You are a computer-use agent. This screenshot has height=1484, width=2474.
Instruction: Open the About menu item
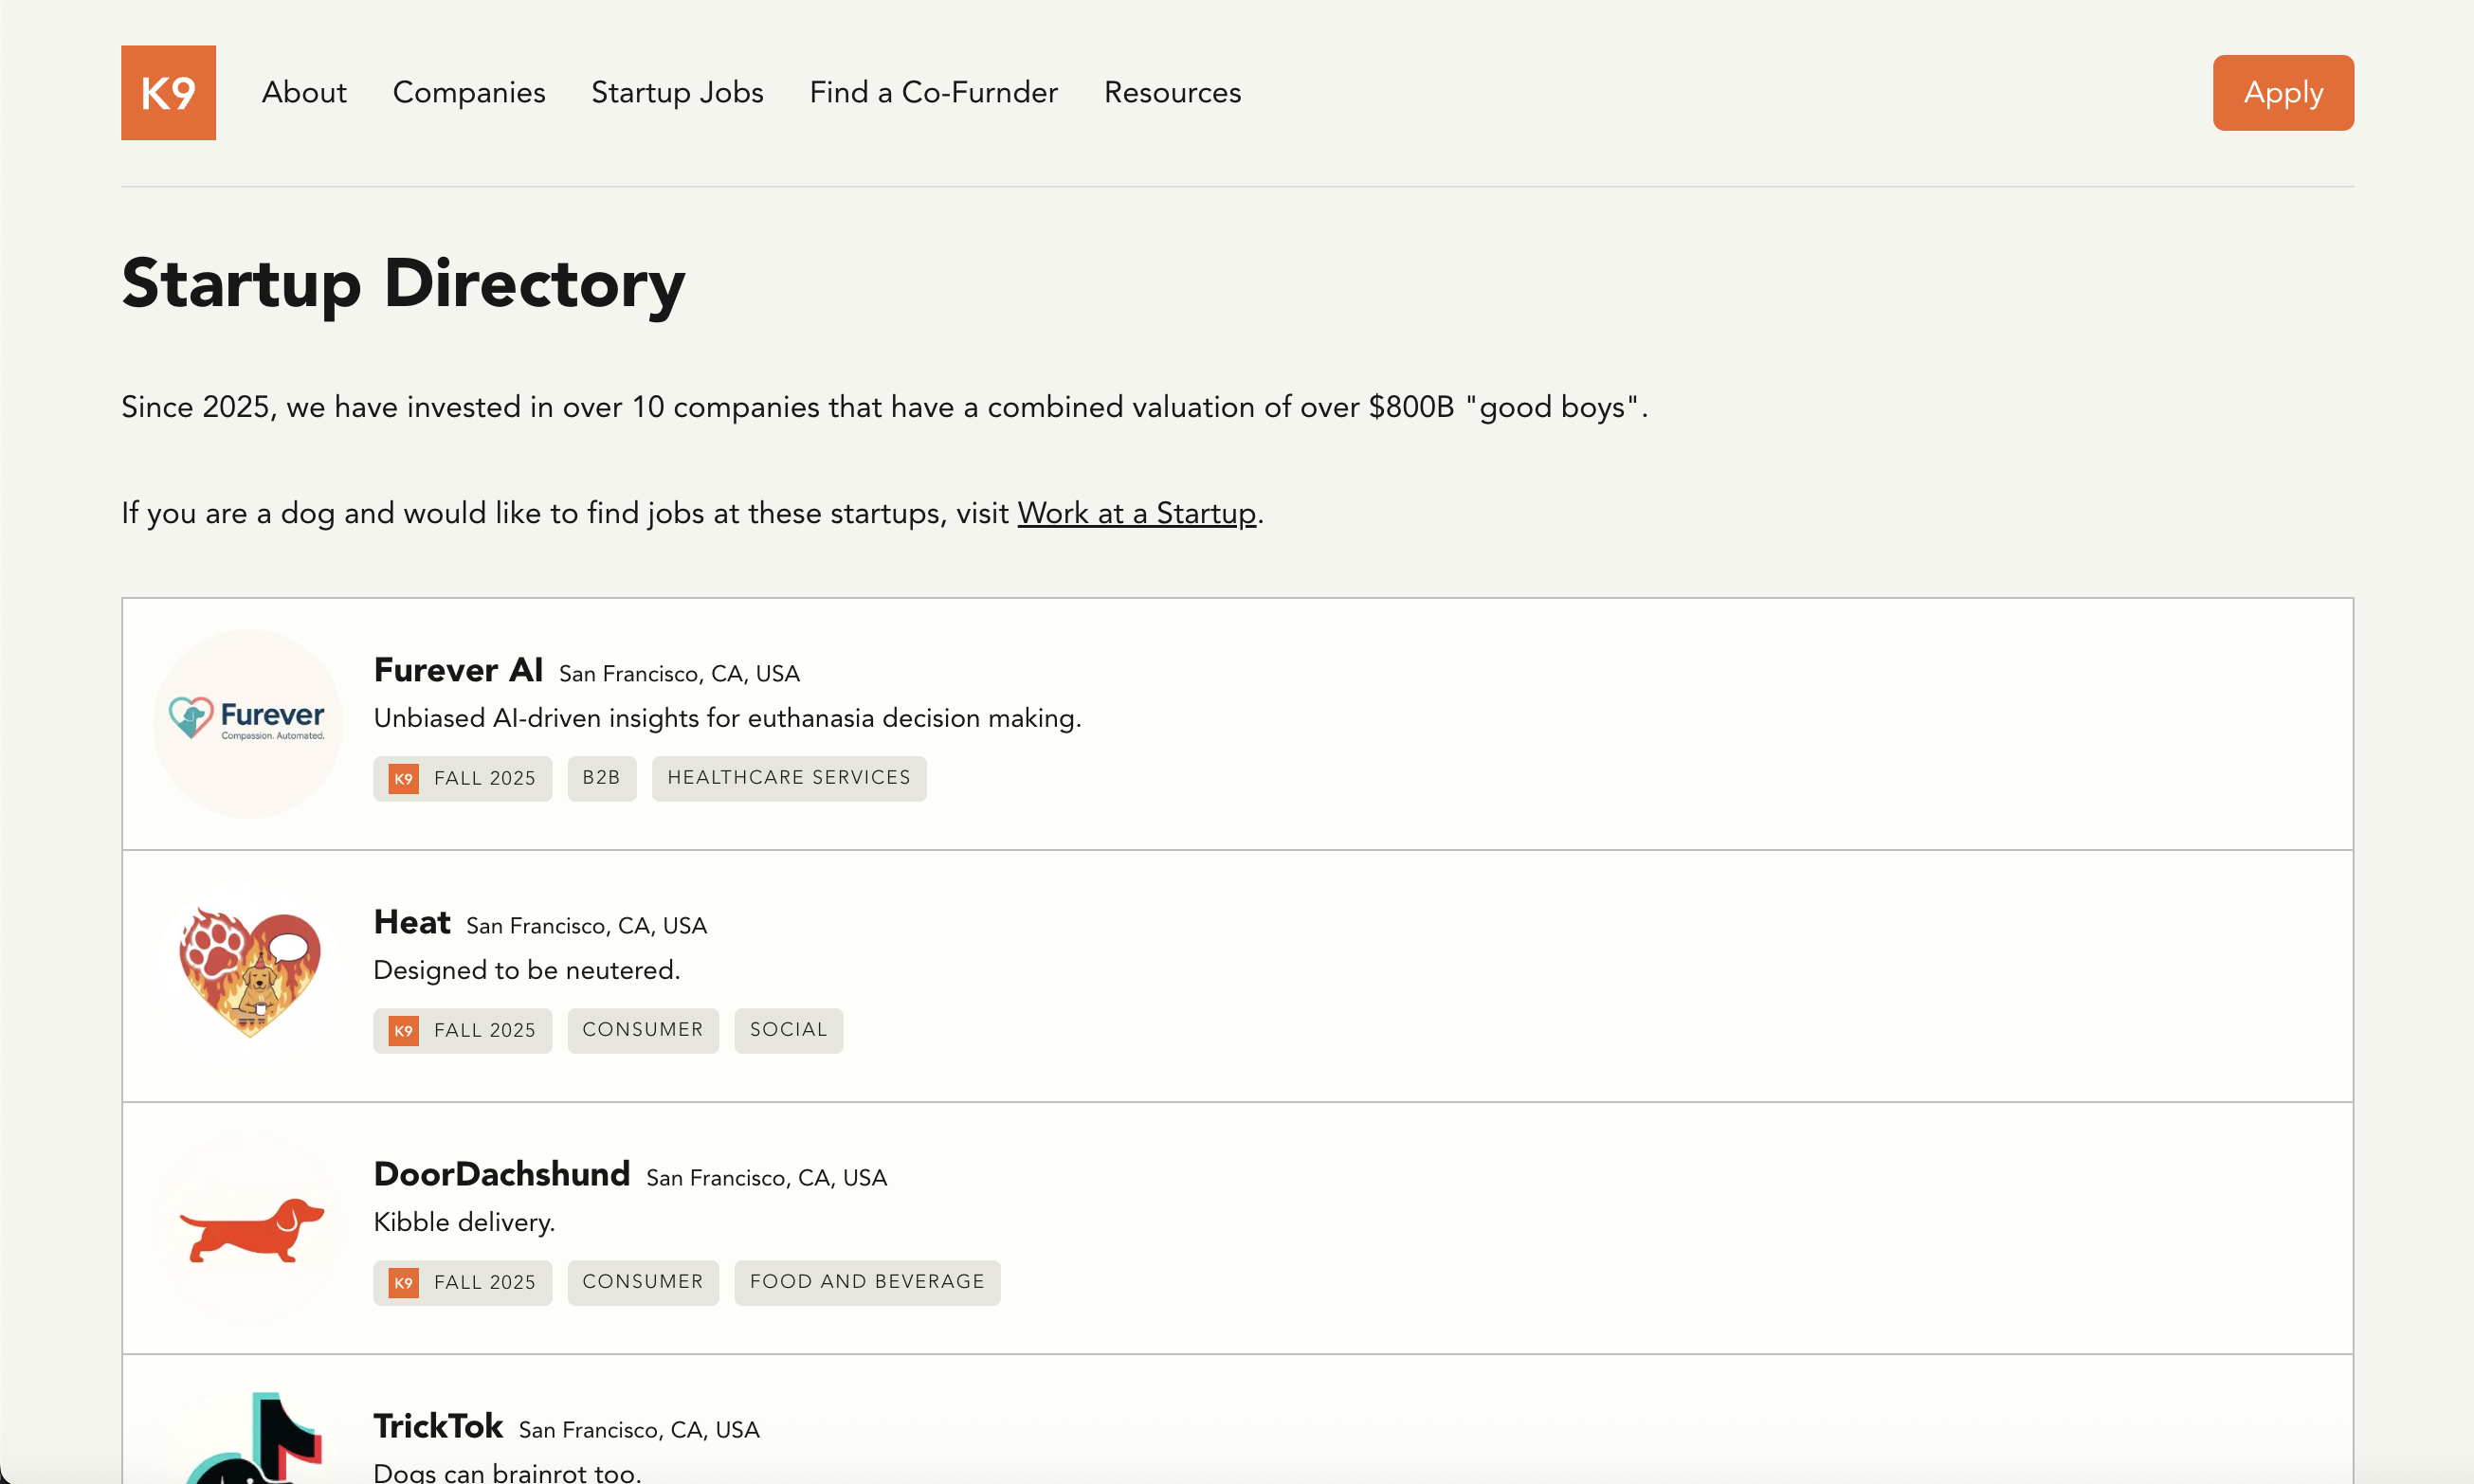pyautogui.click(x=304, y=92)
